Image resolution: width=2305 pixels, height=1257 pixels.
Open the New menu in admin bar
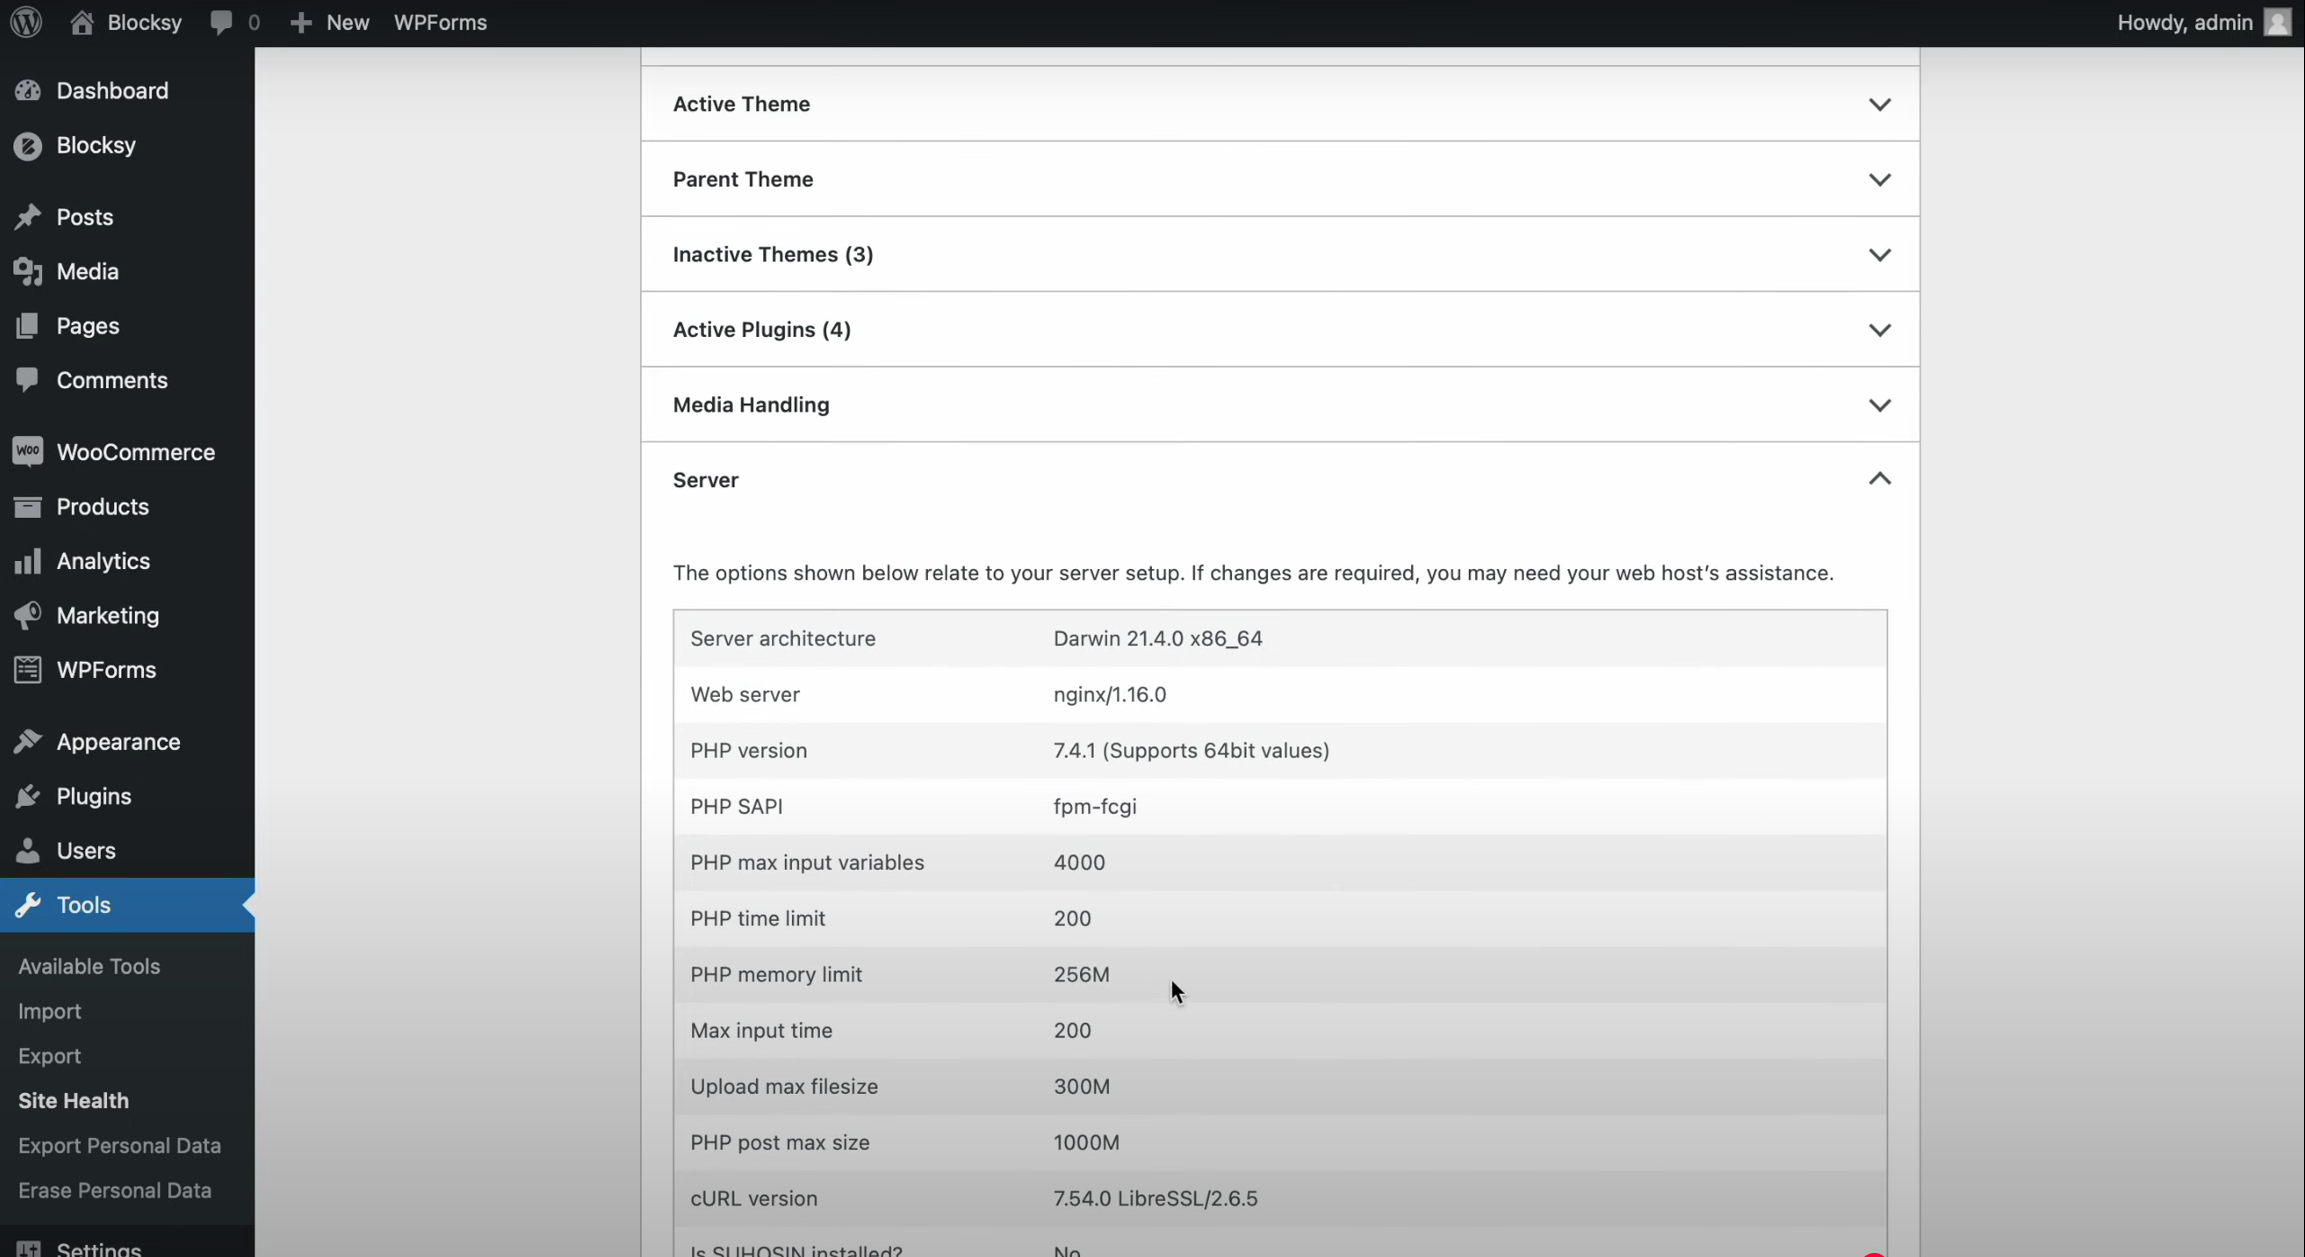(329, 21)
